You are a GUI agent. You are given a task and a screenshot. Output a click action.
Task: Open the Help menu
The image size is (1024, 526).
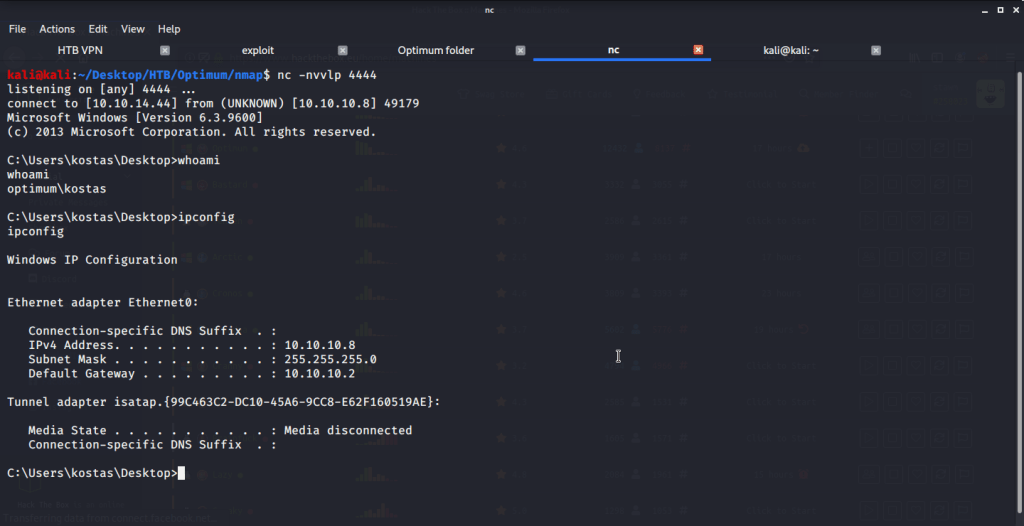click(169, 29)
